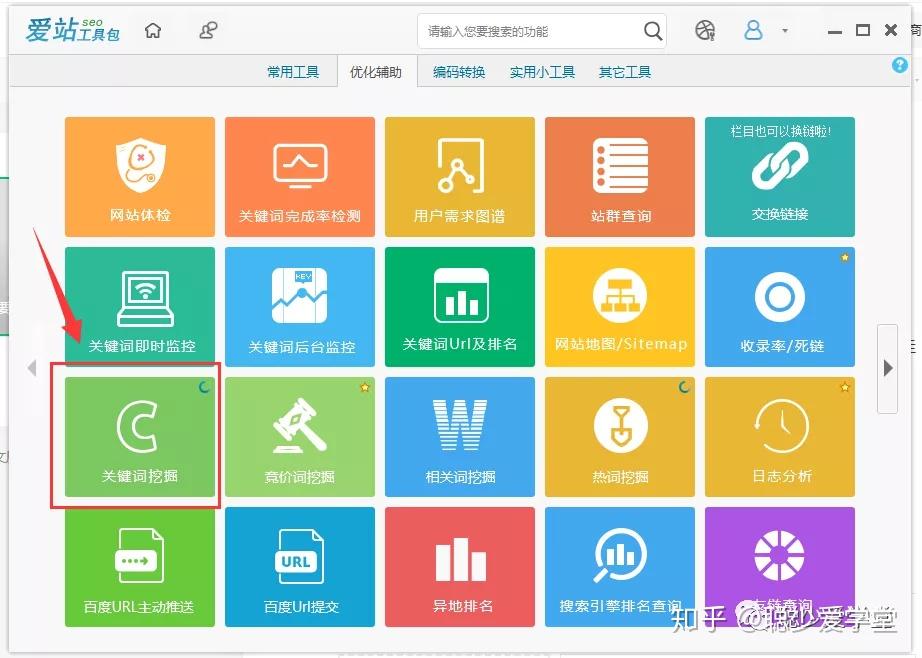Select the 交换链接 link exchange tool
922x658 pixels.
click(x=779, y=176)
